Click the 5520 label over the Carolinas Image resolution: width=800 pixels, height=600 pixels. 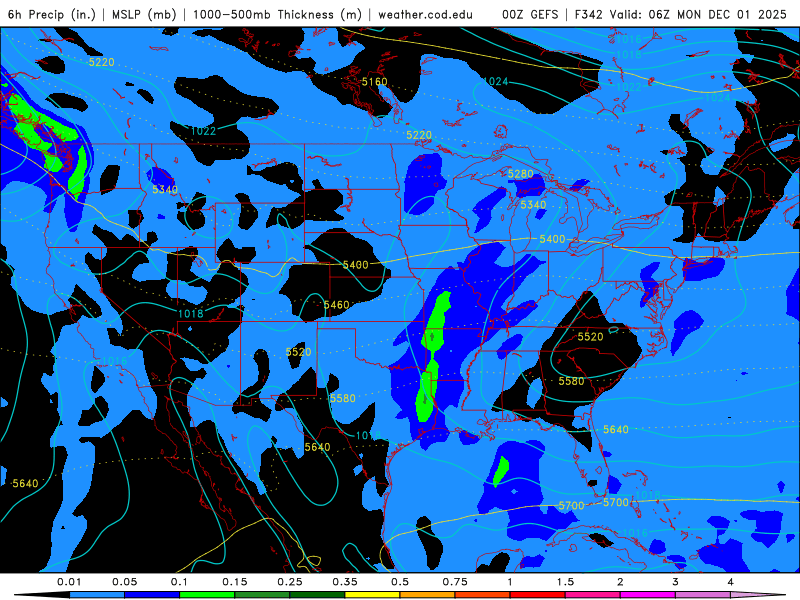tap(590, 337)
